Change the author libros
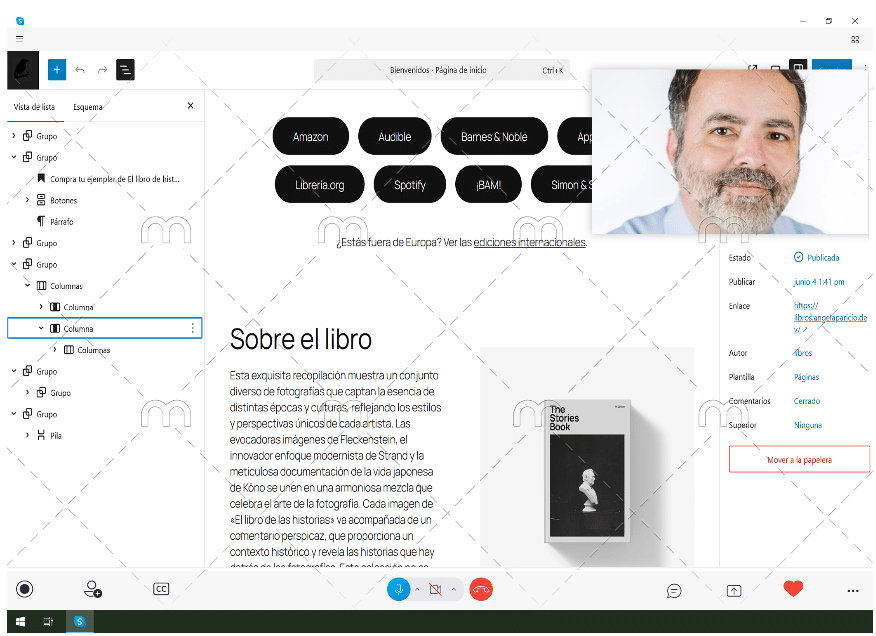The width and height of the screenshot is (876, 636). 803,353
